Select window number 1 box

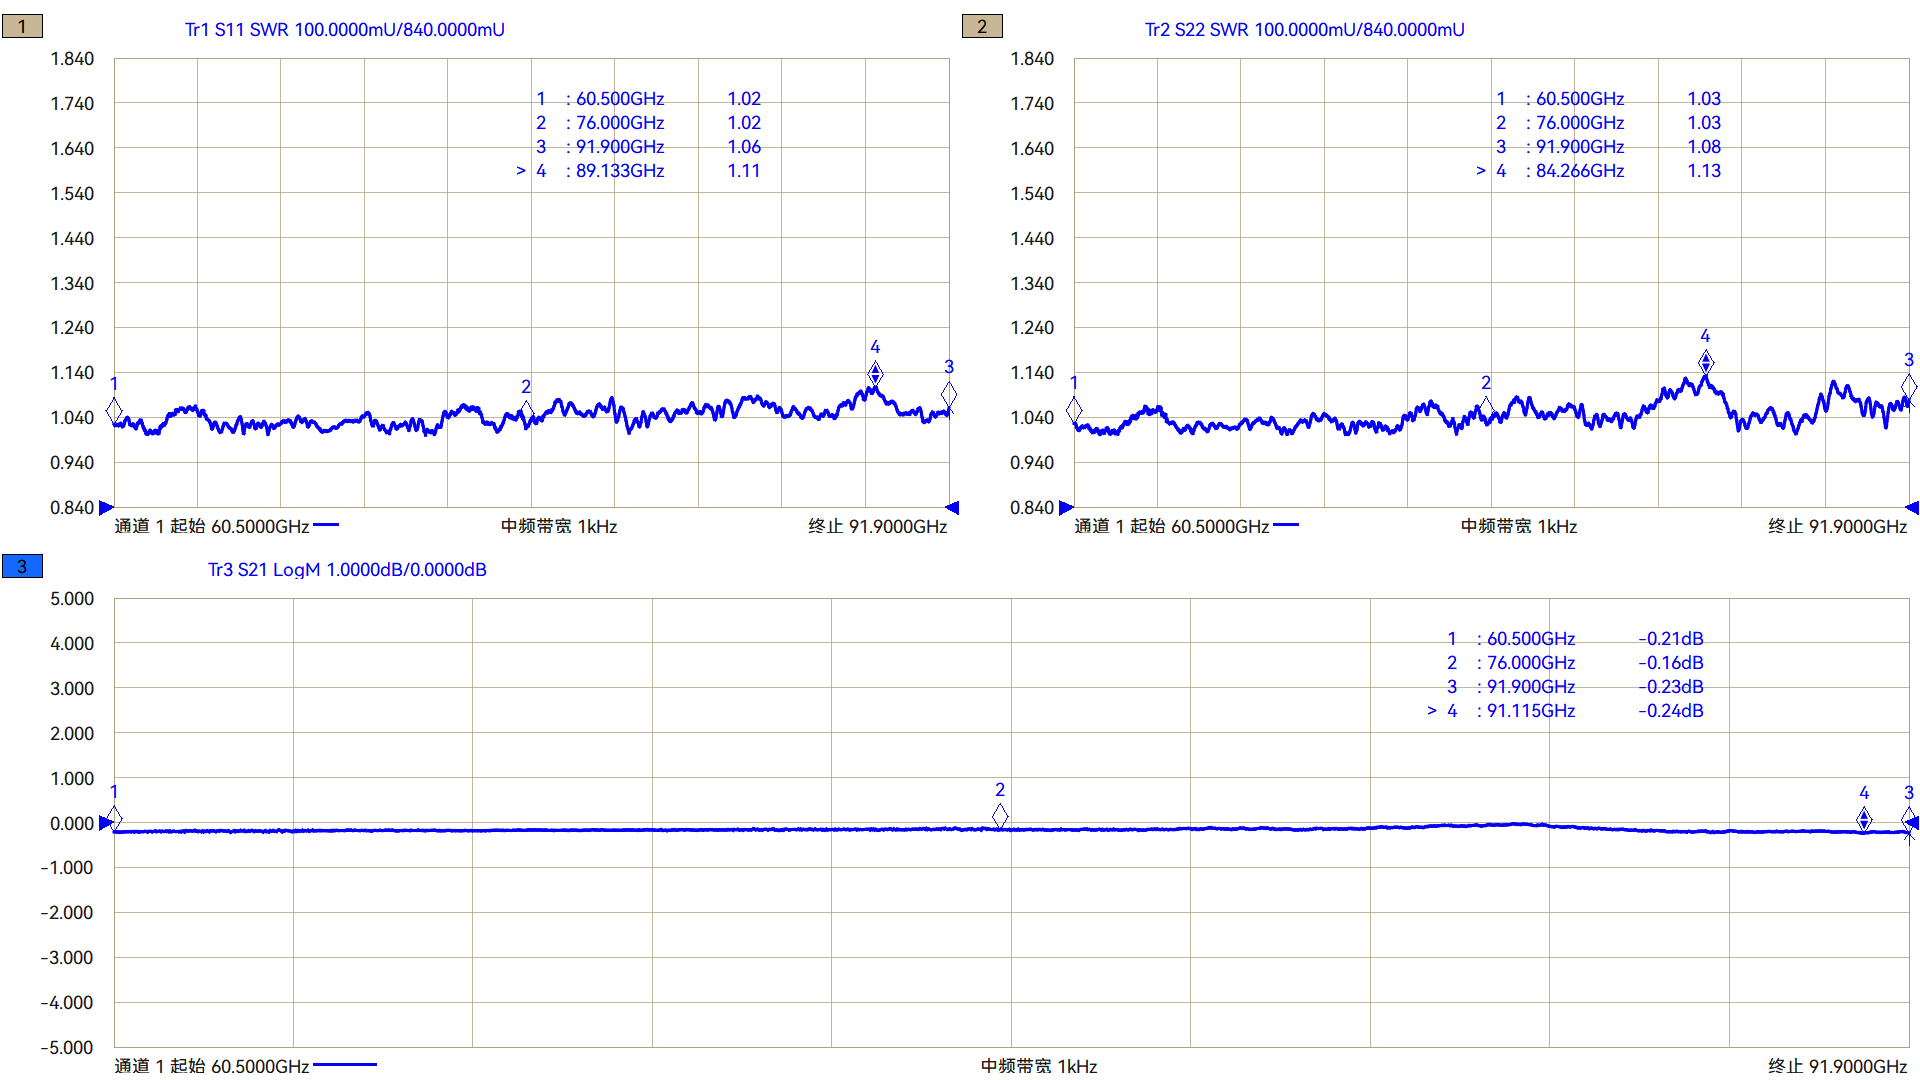coord(22,26)
